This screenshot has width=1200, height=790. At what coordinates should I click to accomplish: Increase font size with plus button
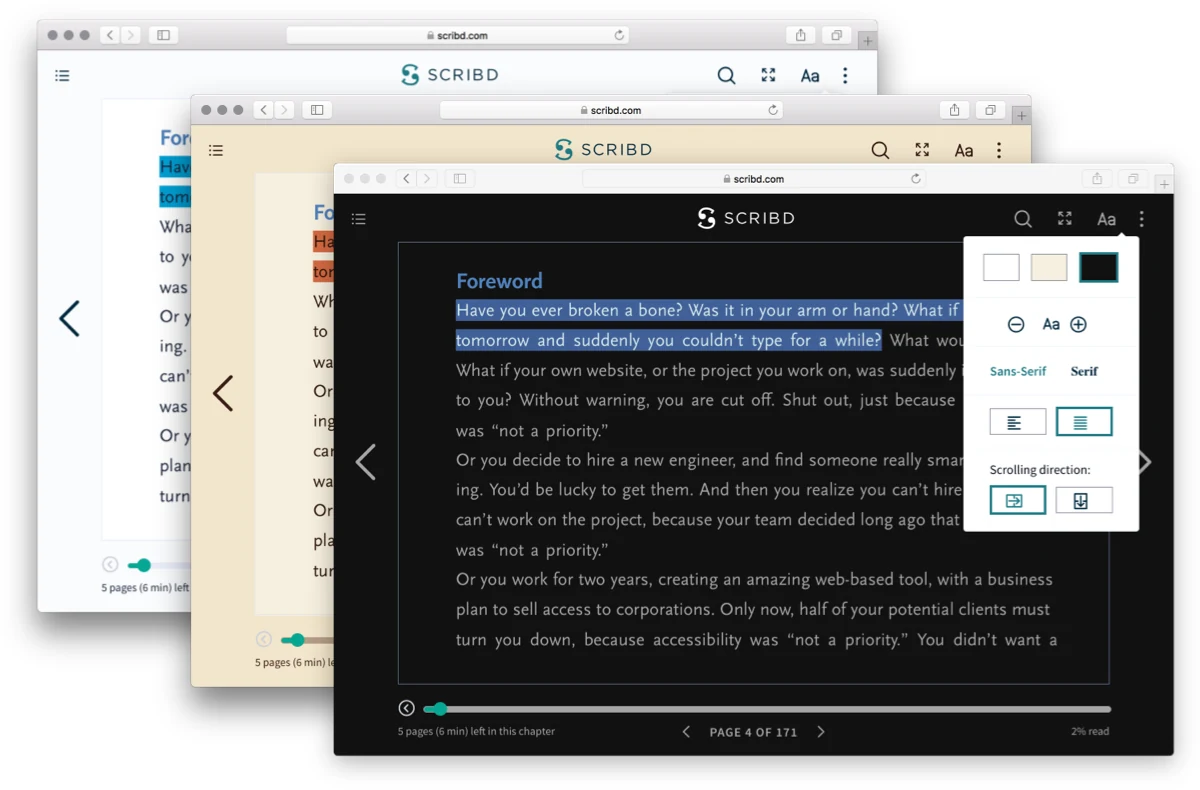pos(1078,324)
